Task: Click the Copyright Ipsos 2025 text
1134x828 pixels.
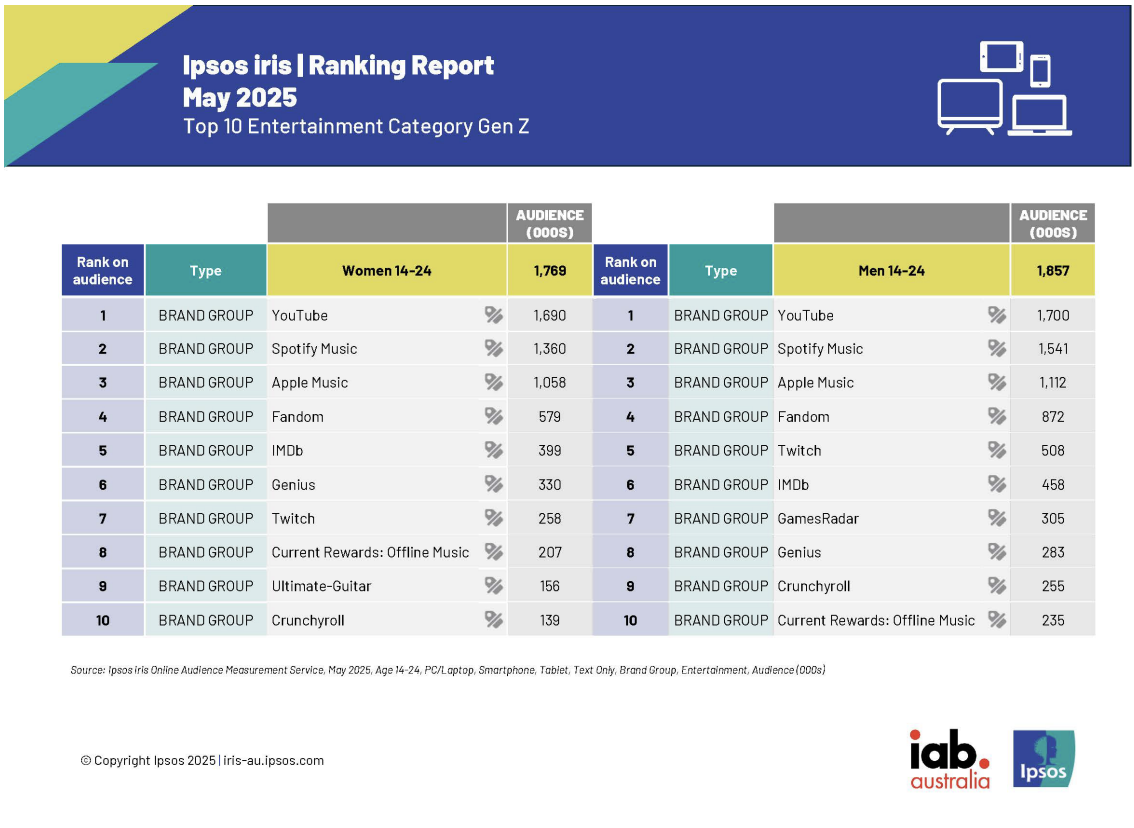Action: pos(148,760)
